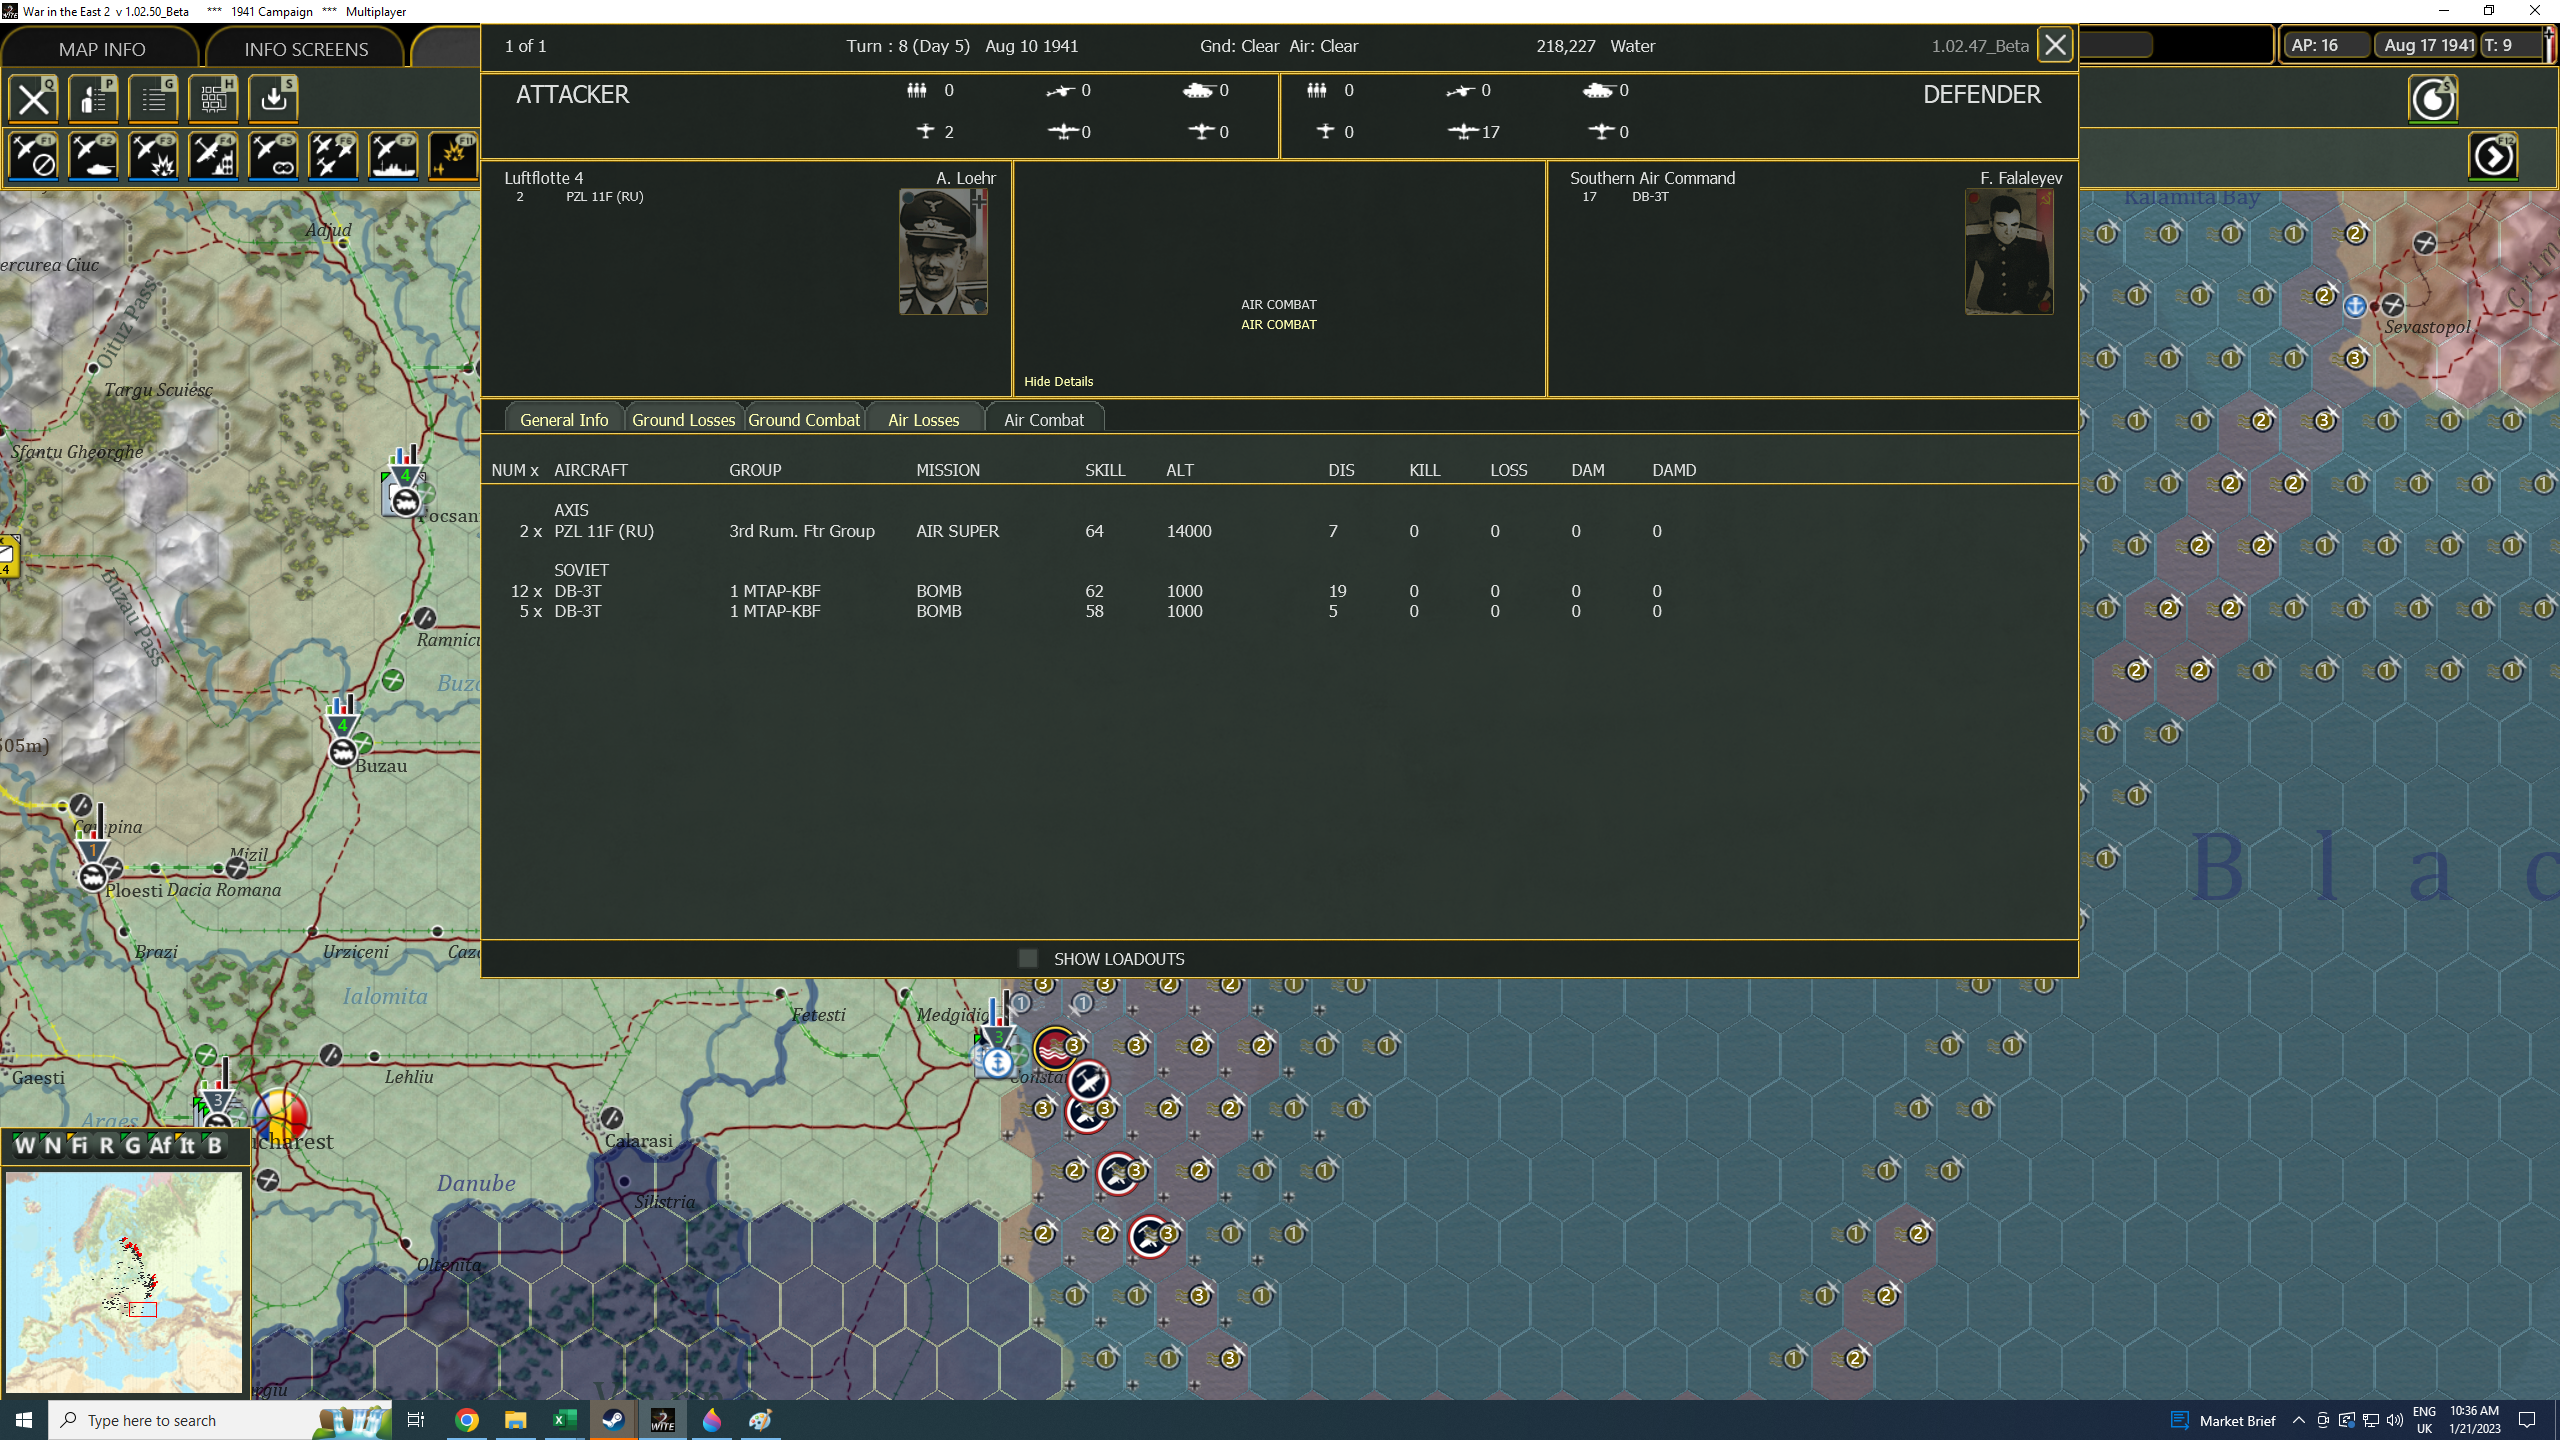
Task: Click the Sevastopol blue port icon
Action: (2355, 306)
